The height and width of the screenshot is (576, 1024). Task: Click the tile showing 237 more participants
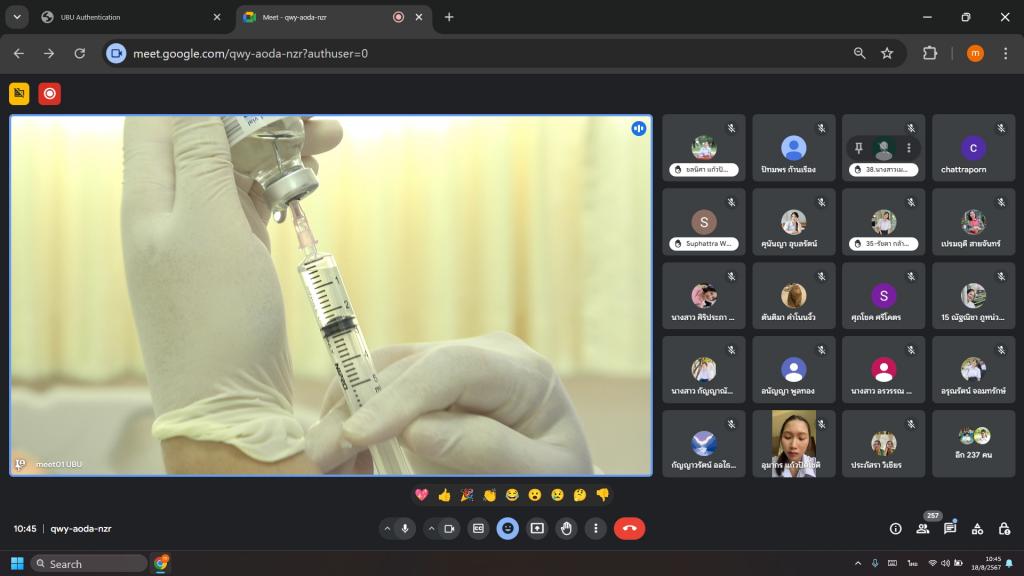click(973, 443)
